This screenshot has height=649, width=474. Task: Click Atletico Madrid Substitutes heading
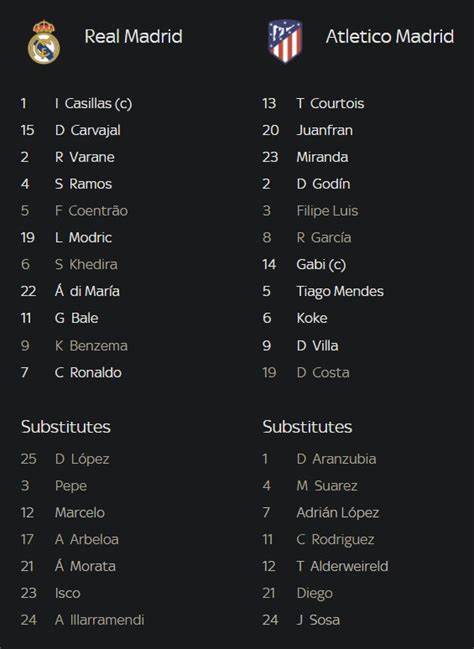[307, 427]
